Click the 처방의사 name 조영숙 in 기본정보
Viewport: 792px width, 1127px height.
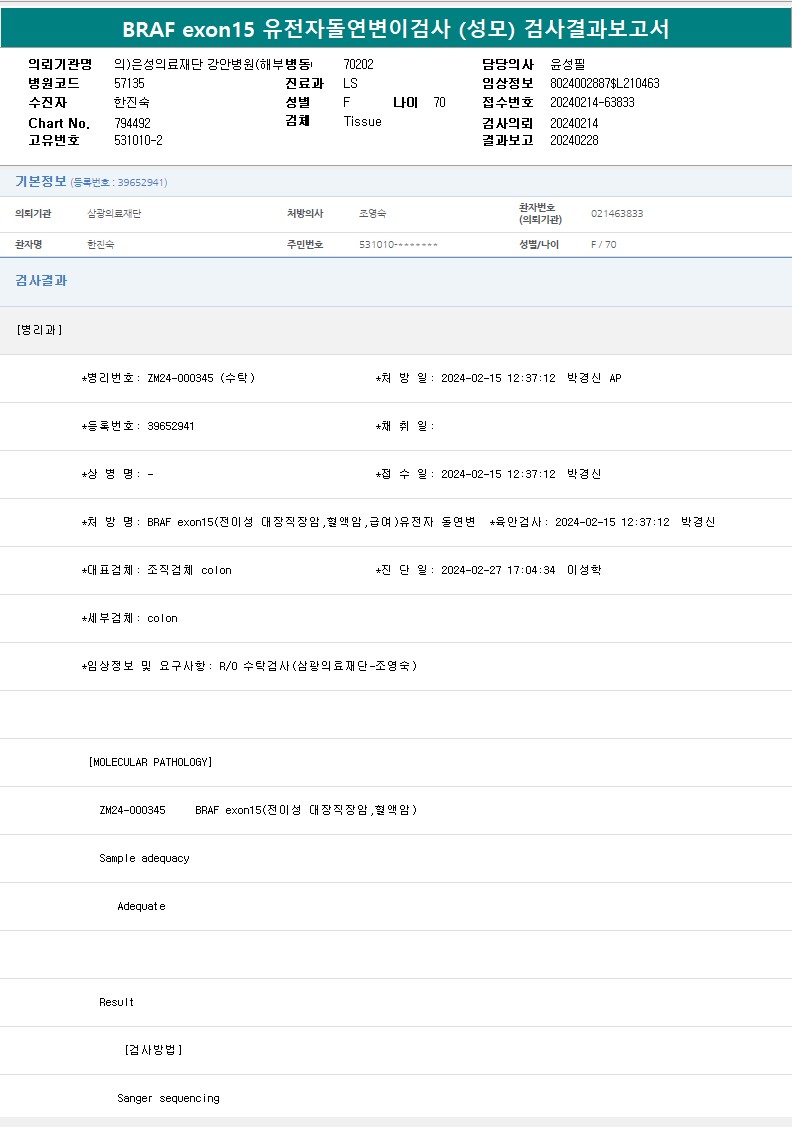374,214
